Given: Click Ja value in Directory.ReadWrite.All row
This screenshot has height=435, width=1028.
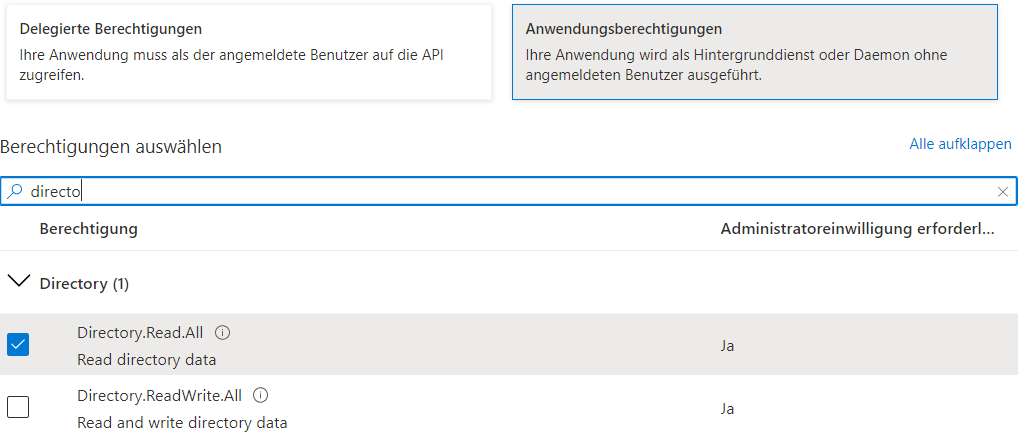Looking at the screenshot, I should point(727,409).
